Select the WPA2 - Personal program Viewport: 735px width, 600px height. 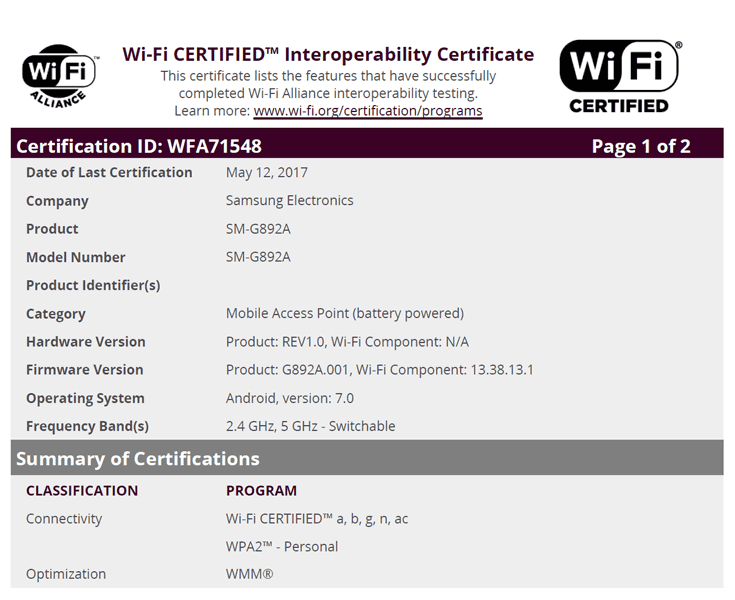tap(282, 547)
